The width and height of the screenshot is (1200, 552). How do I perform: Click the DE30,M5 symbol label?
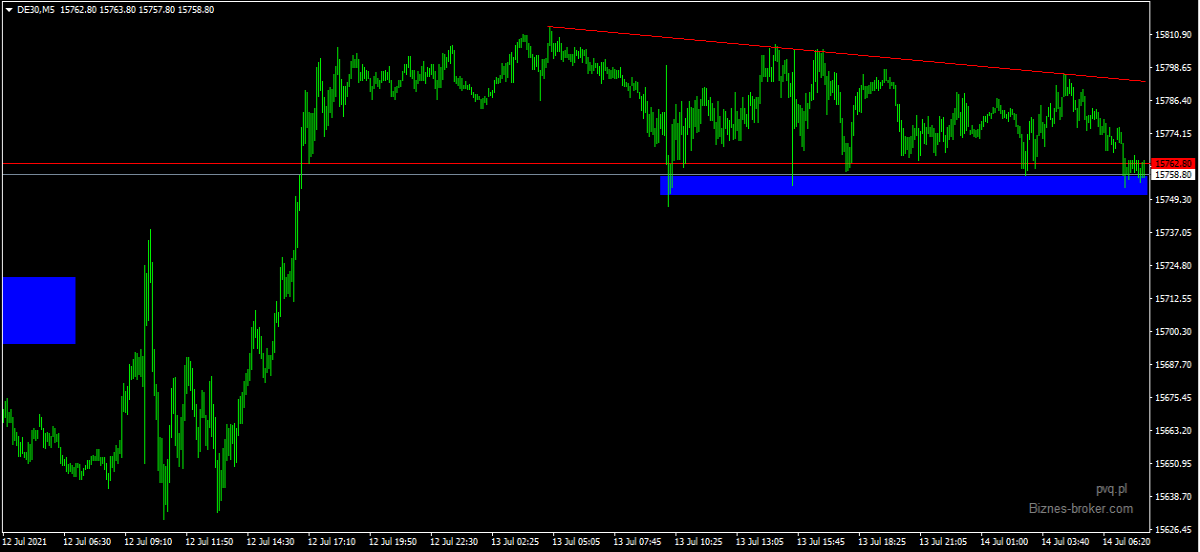[x=36, y=9]
